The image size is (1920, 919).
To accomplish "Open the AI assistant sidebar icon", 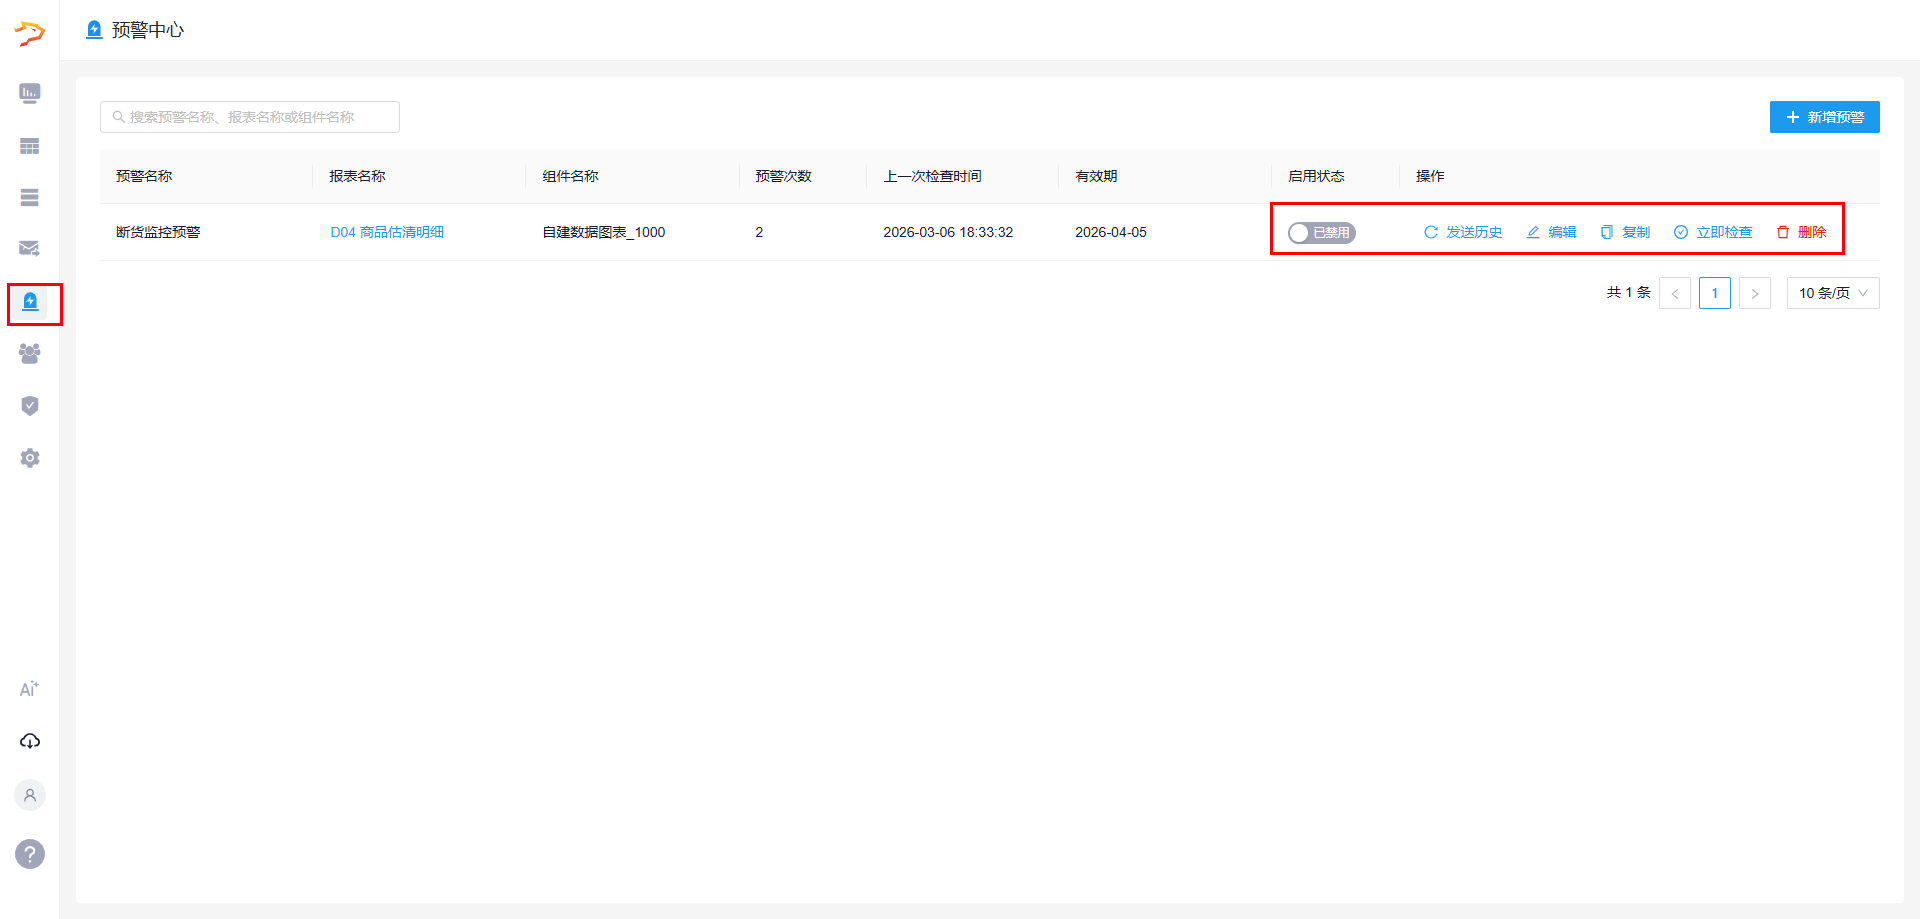I will pyautogui.click(x=30, y=689).
